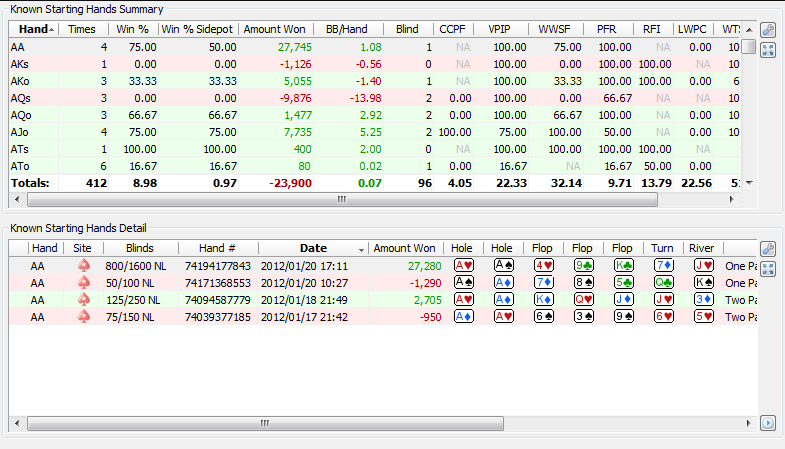Click the summary table horizontal scrollbar thumb
Viewport: 785px width, 449px height.
[x=340, y=199]
